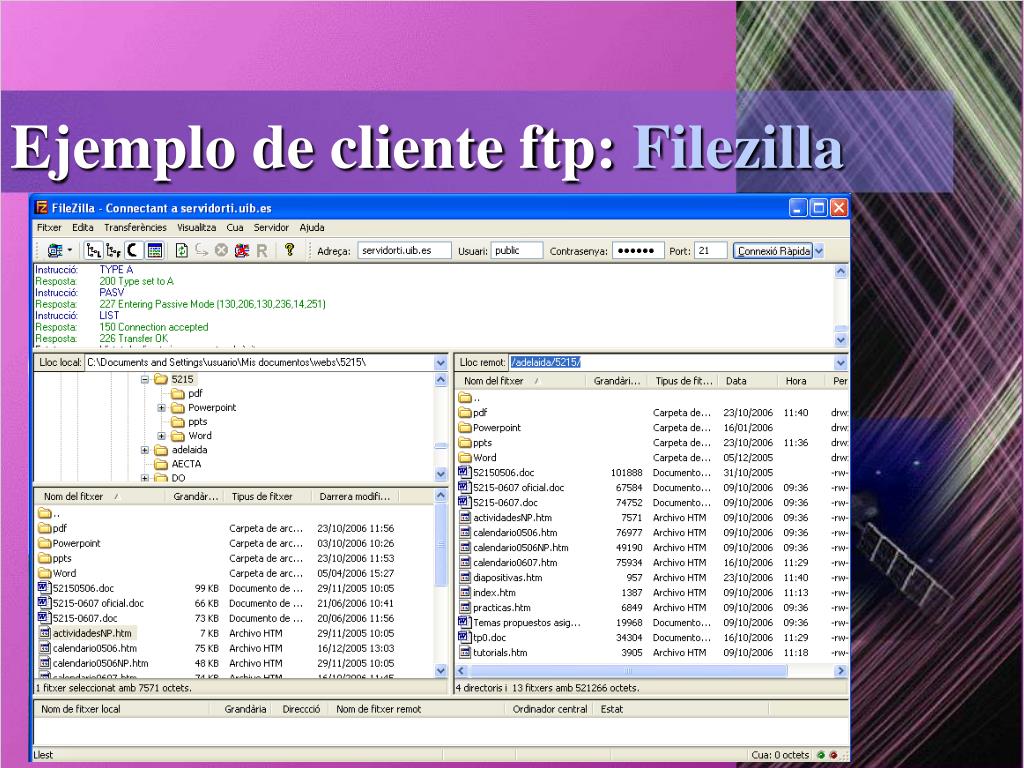
Task: Click the process queue icon
Action: click(x=201, y=251)
